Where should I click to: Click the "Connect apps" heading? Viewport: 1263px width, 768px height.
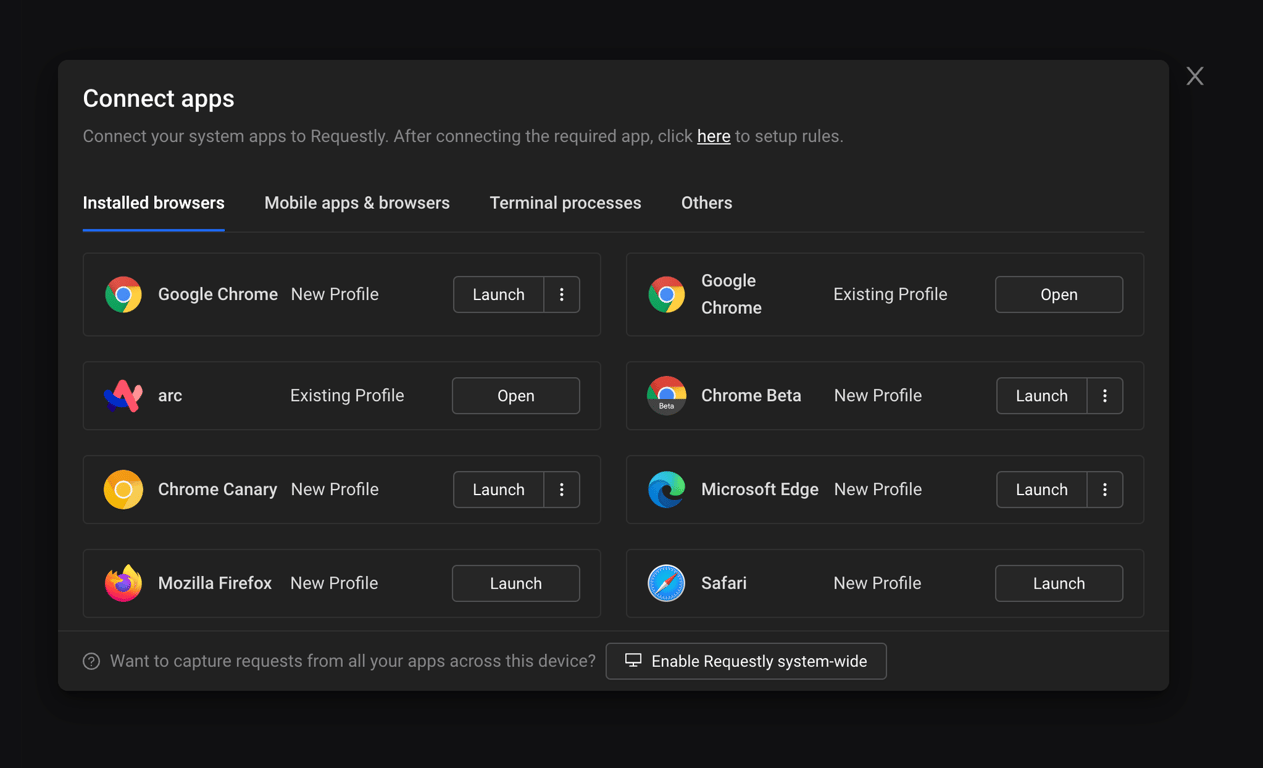[158, 98]
